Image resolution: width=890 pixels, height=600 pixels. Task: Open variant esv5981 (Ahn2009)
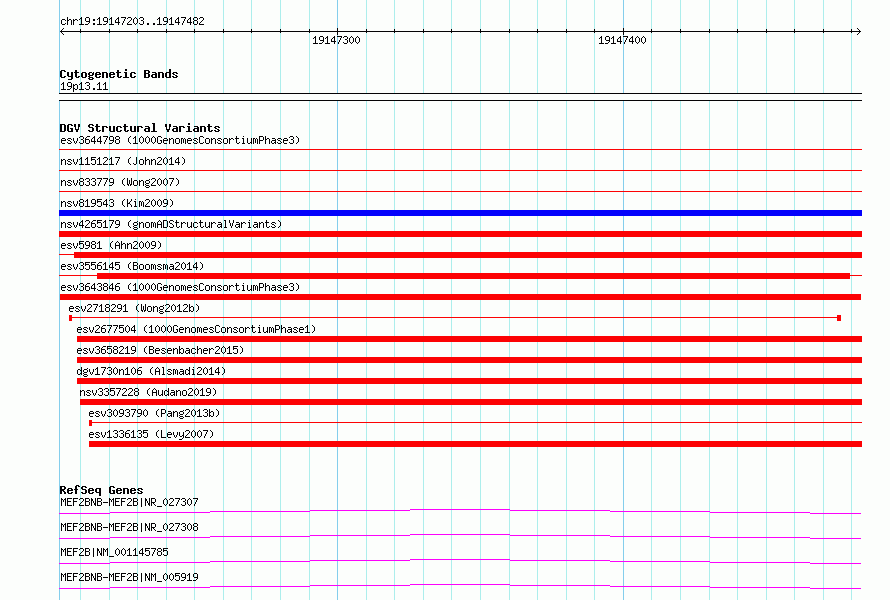click(x=111, y=245)
